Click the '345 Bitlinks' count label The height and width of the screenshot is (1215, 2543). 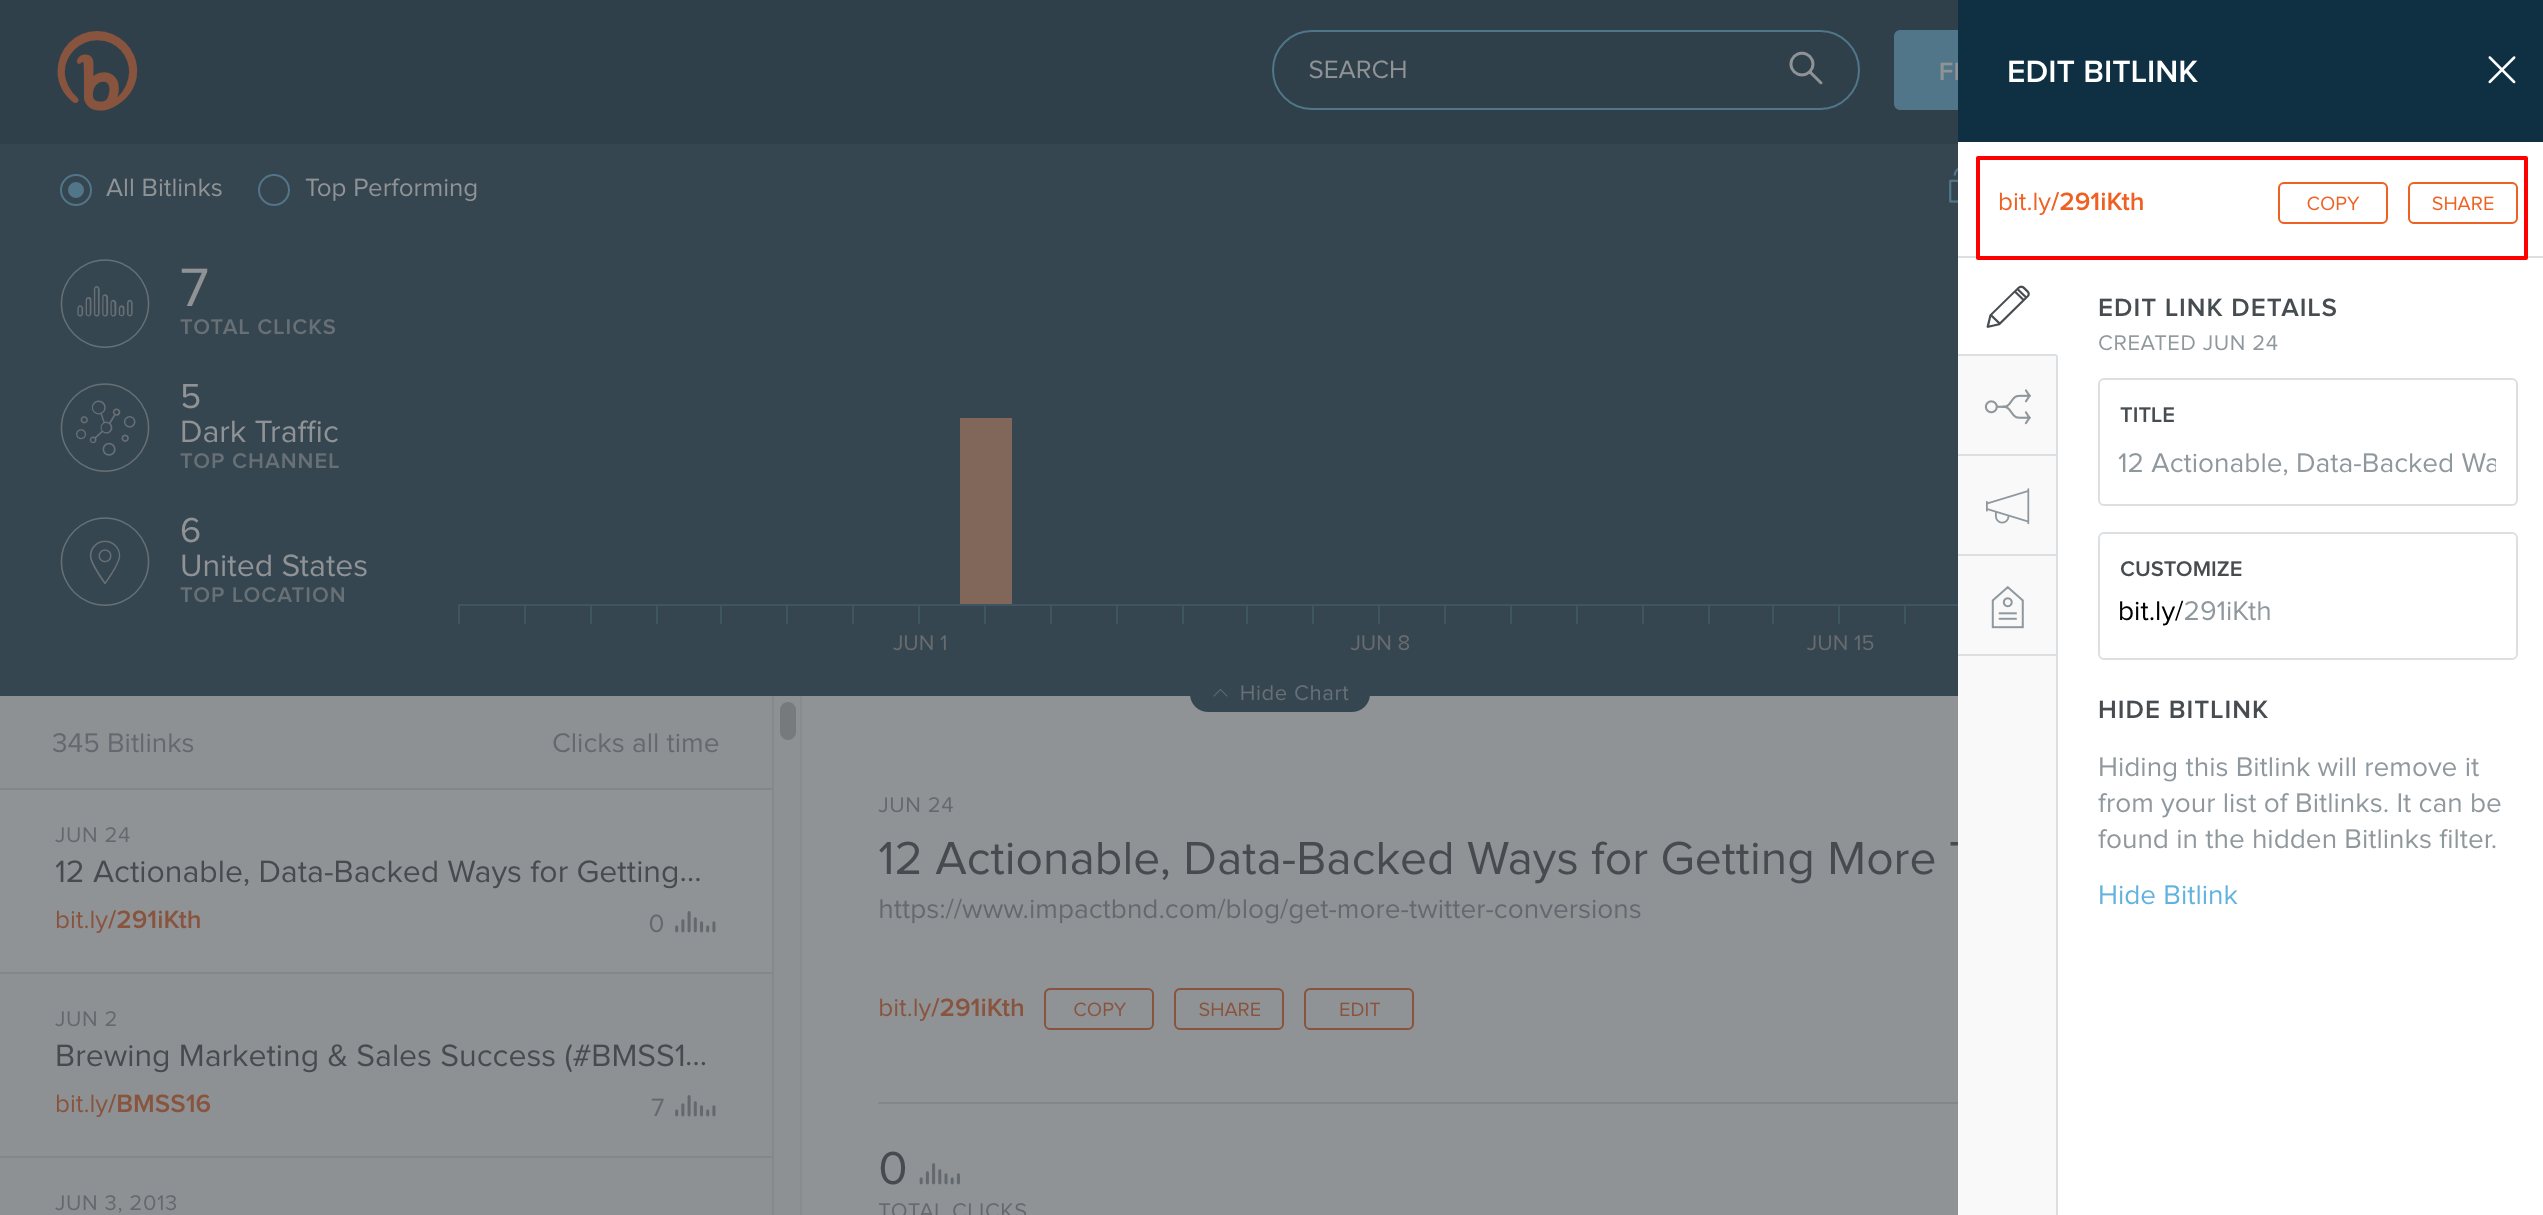pyautogui.click(x=123, y=743)
